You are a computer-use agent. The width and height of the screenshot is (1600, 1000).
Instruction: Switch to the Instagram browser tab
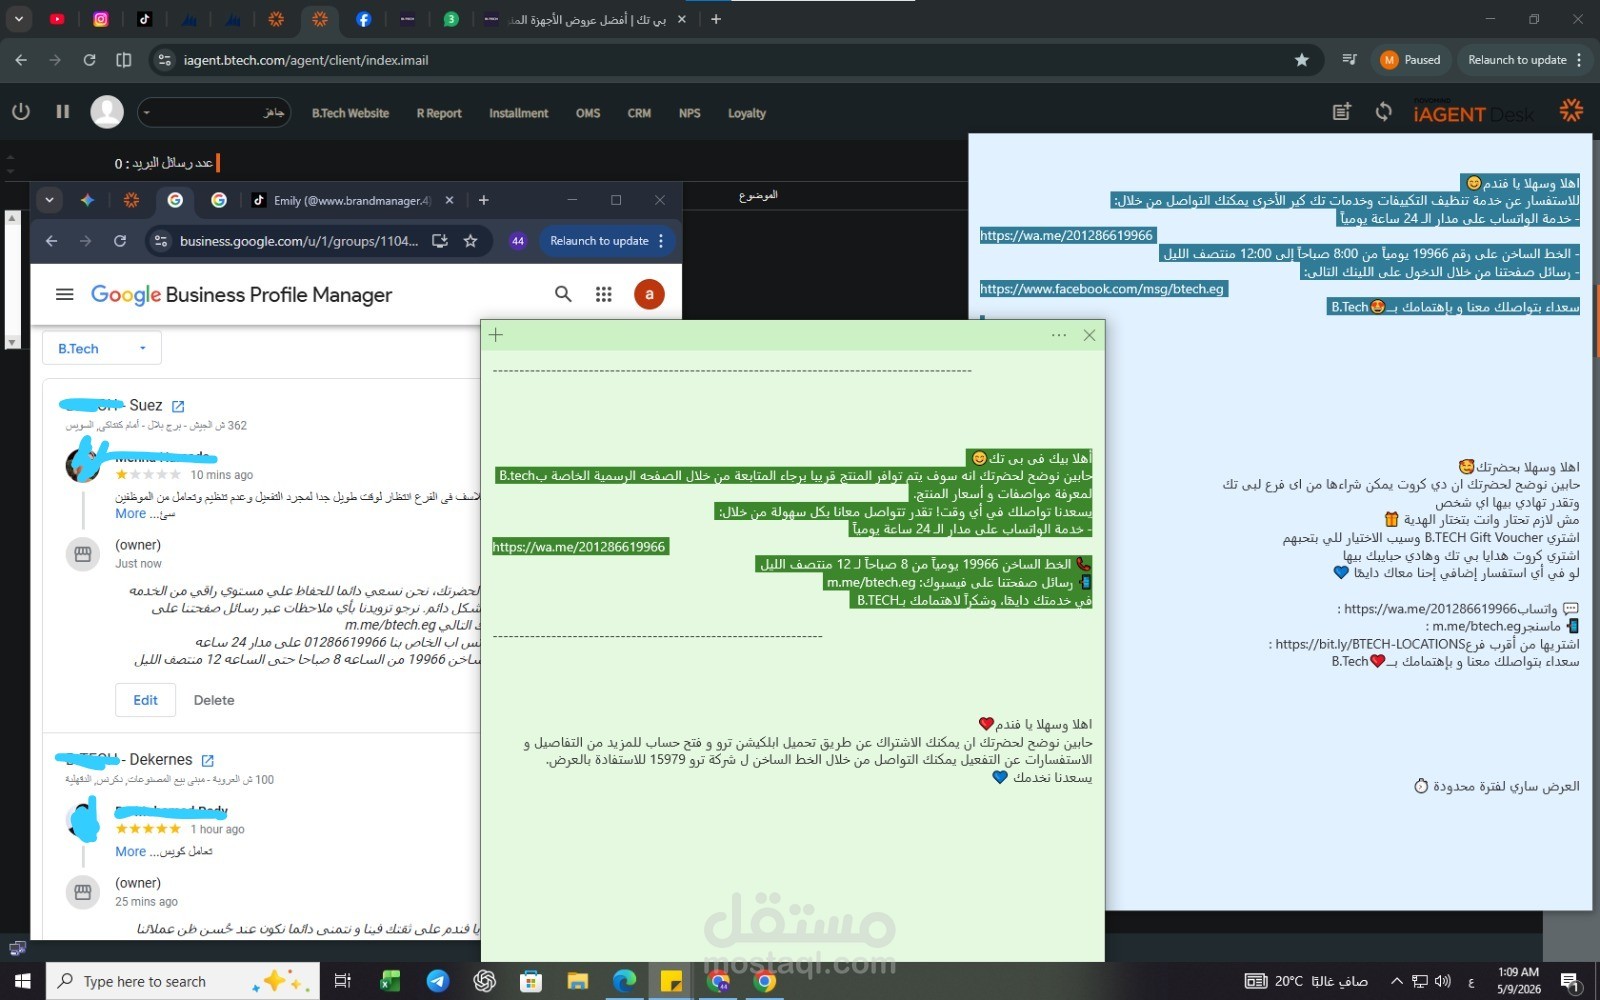click(x=101, y=19)
